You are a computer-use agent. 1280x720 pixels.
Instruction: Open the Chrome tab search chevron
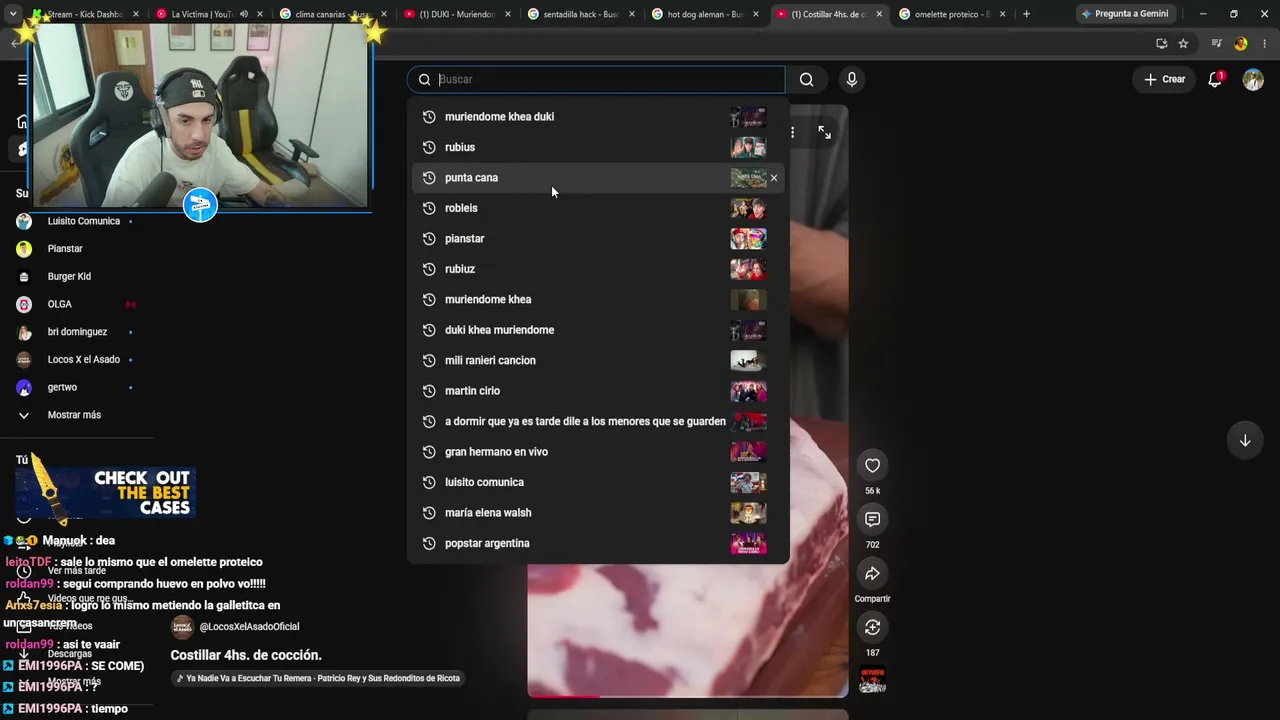click(12, 14)
